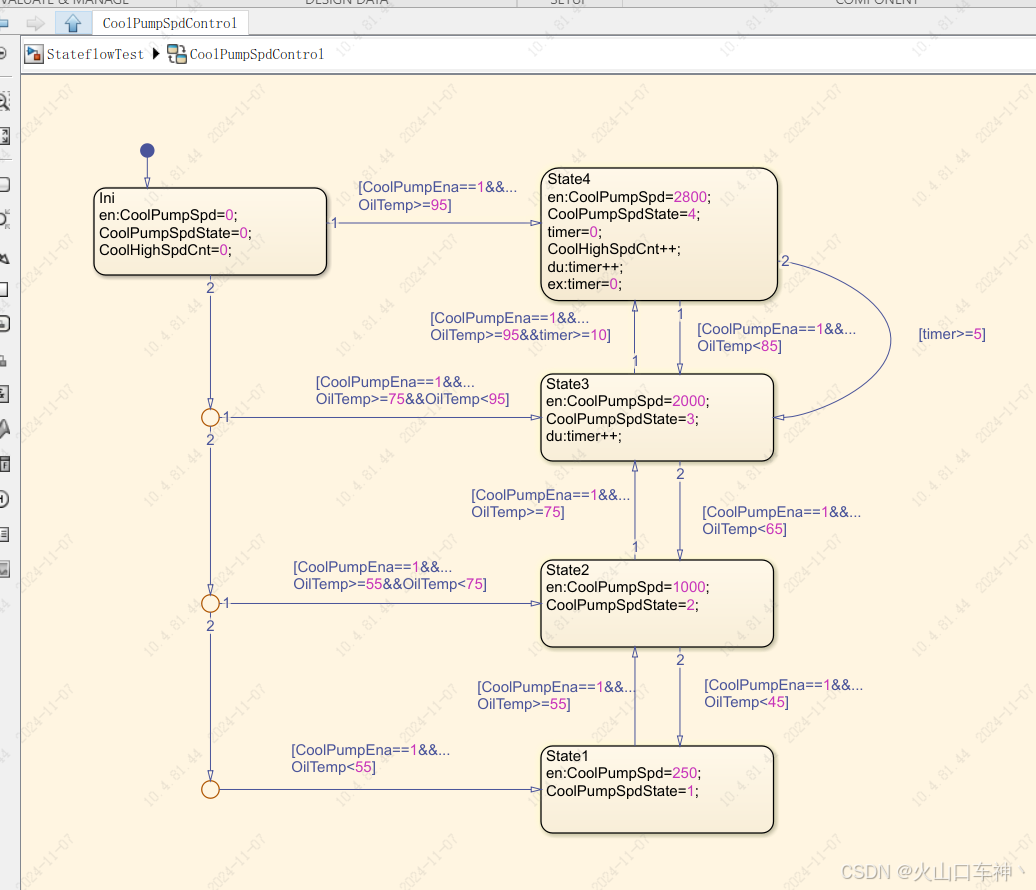Click the forward navigation arrow button
This screenshot has height=890, width=1036.
click(x=36, y=22)
